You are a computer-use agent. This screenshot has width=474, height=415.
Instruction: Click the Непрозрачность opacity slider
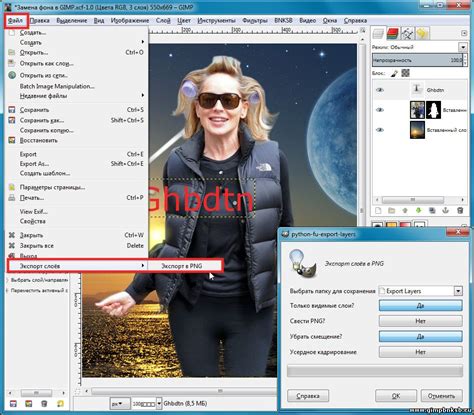417,60
